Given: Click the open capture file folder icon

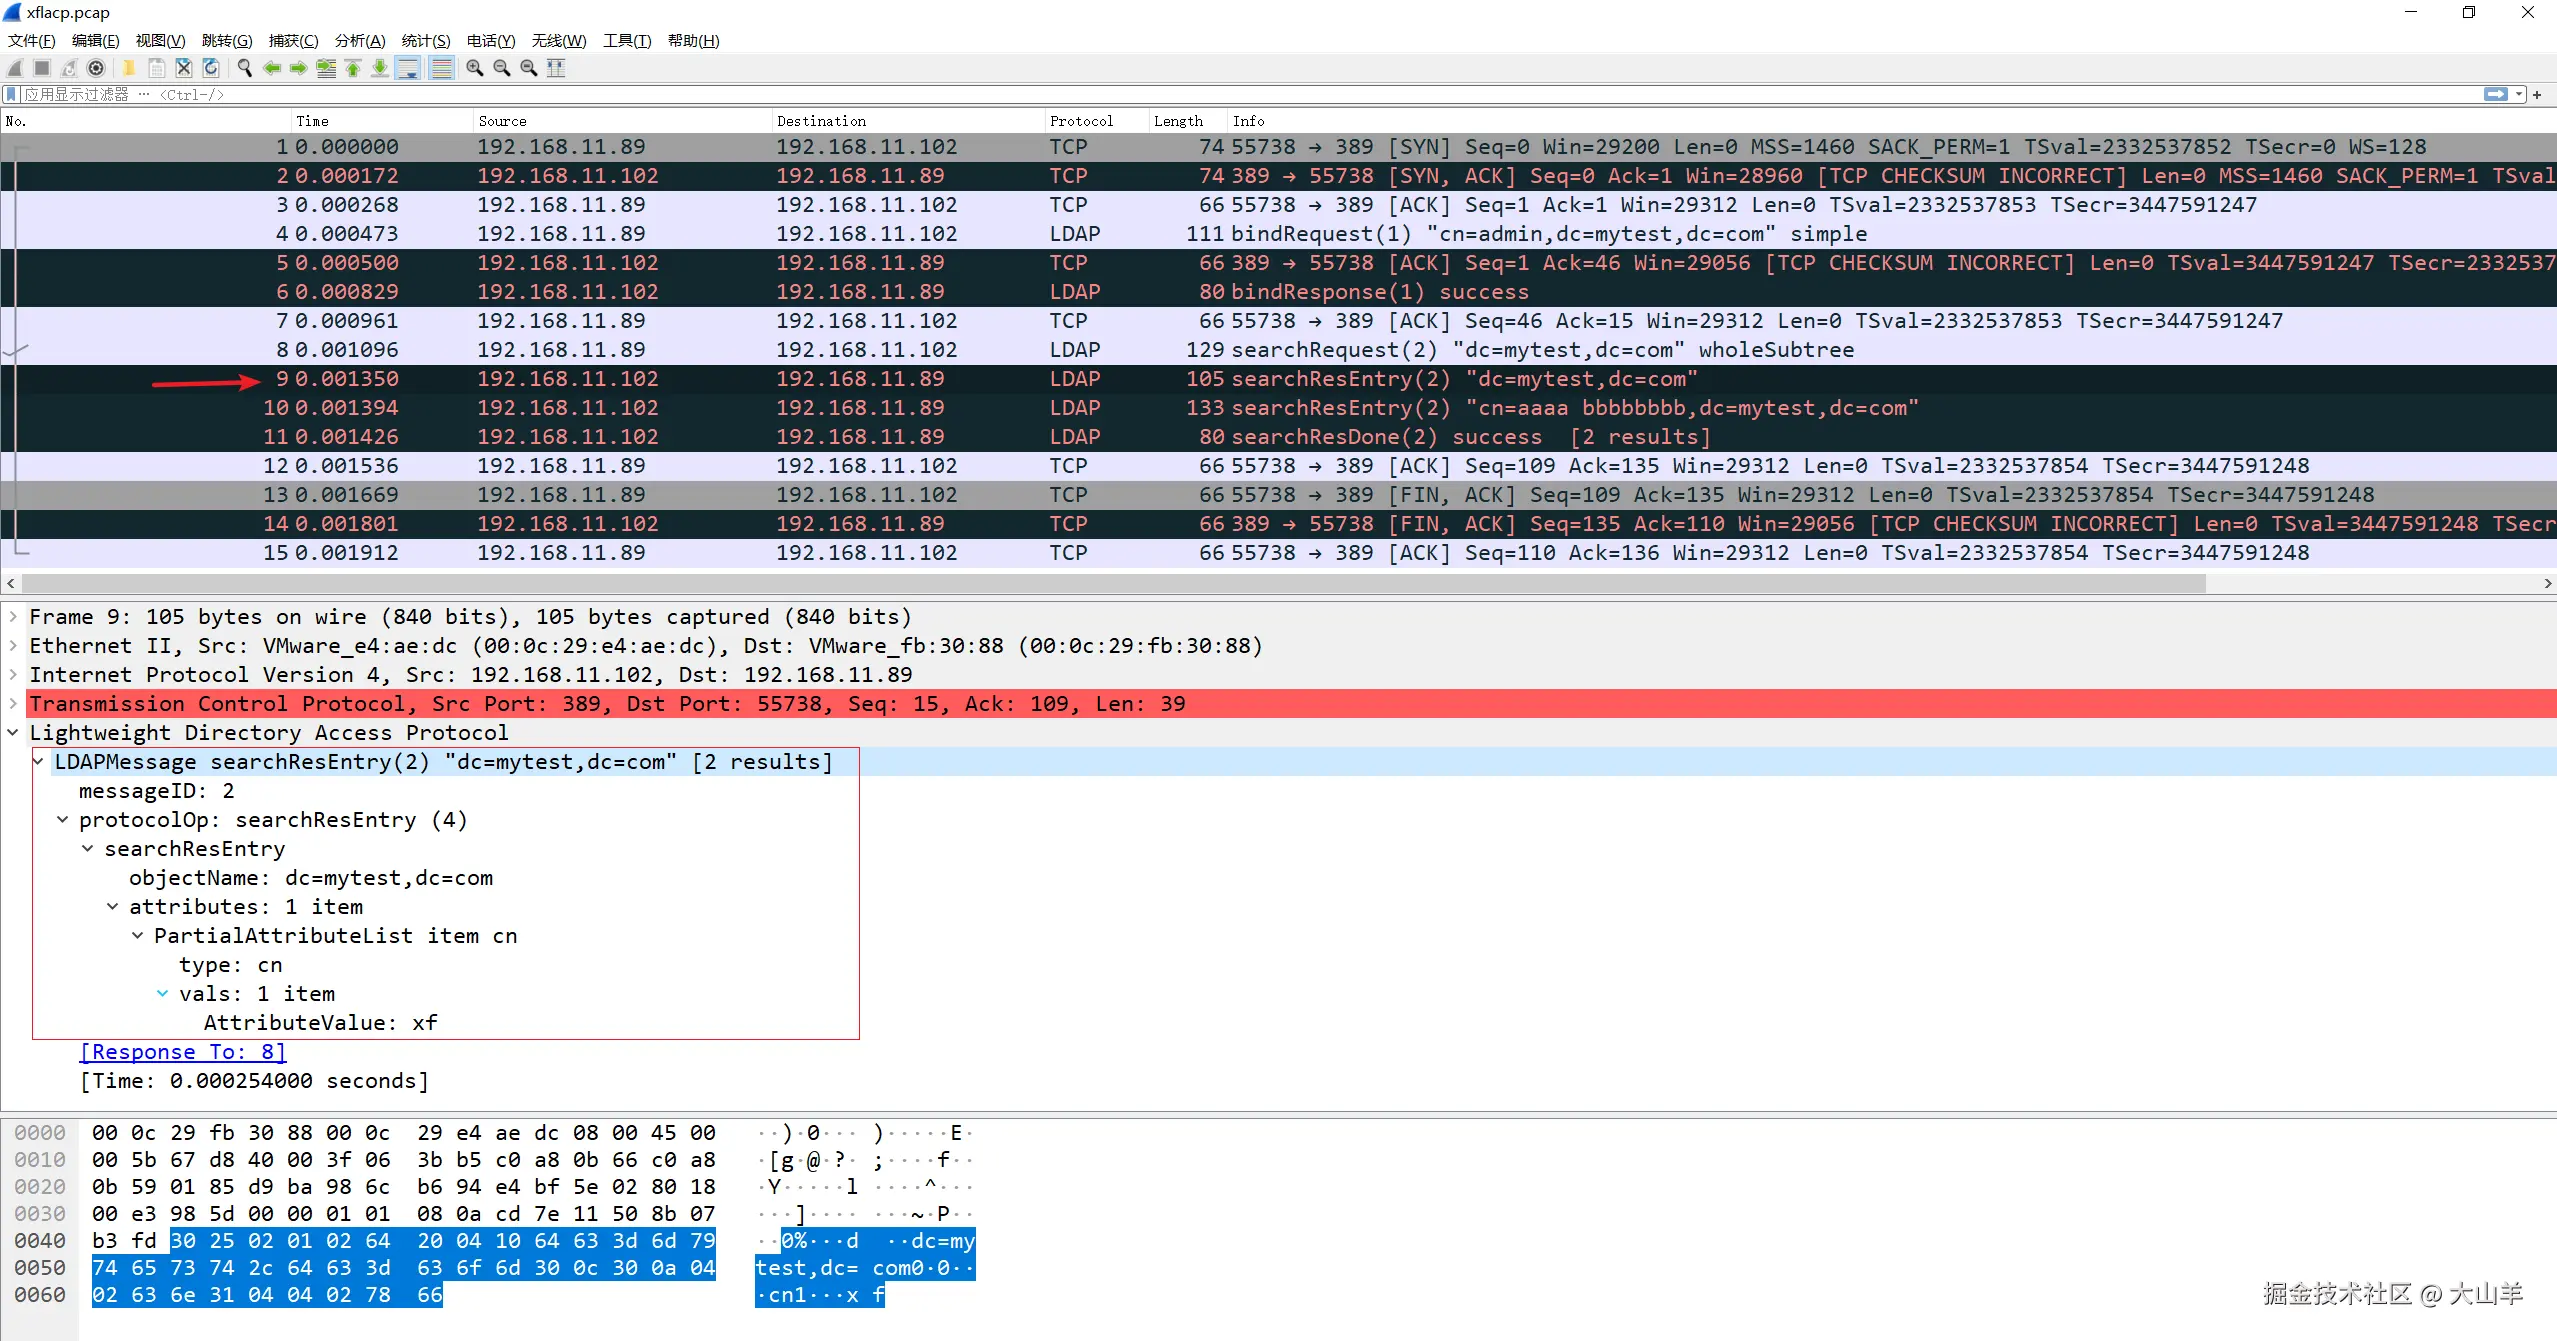Looking at the screenshot, I should tap(129, 68).
